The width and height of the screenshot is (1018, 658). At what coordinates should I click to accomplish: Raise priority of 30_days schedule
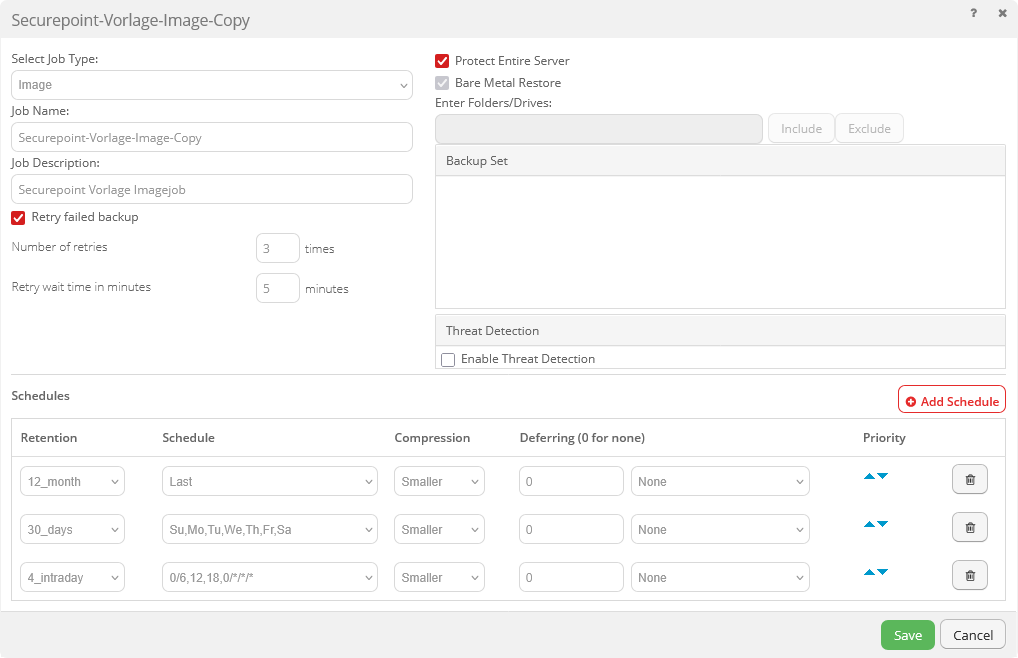point(869,524)
